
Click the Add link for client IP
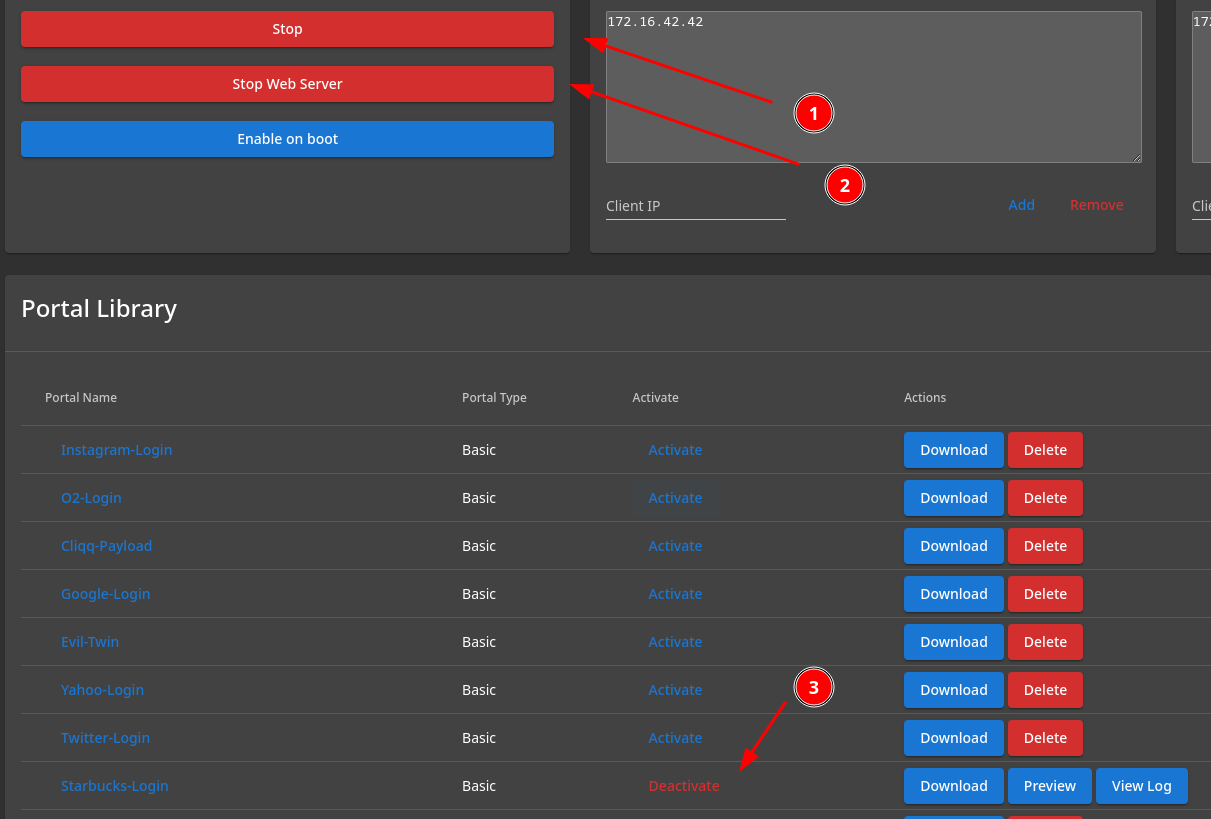[1021, 205]
